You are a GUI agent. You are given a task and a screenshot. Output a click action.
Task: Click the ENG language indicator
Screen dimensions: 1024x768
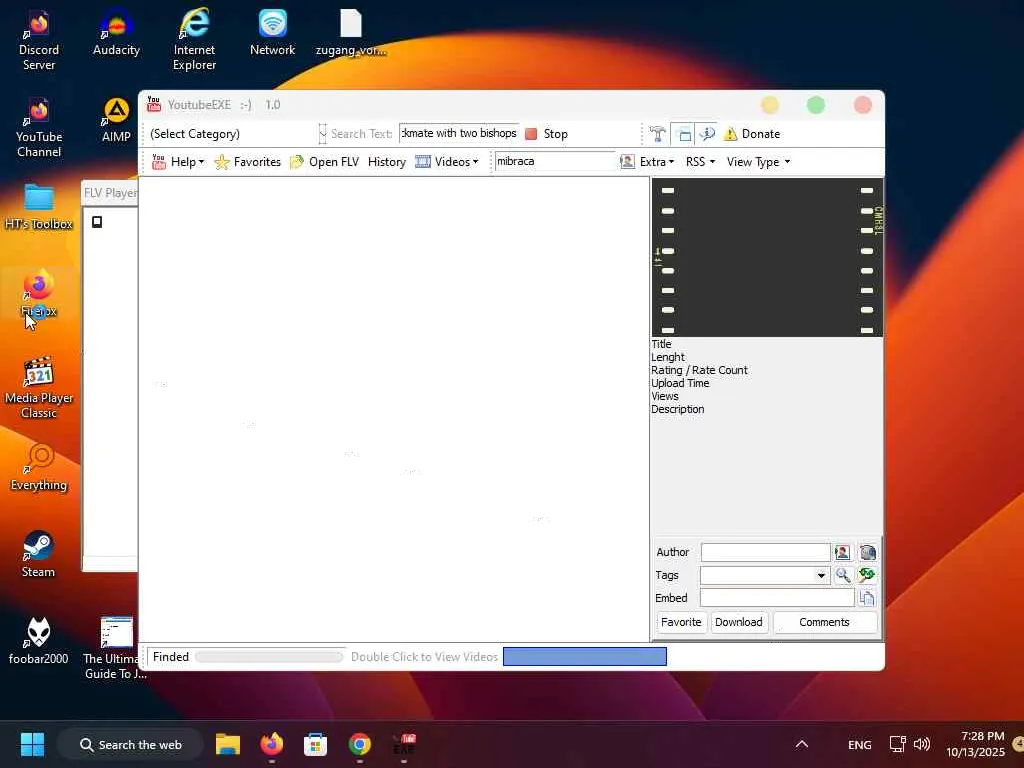(x=859, y=744)
